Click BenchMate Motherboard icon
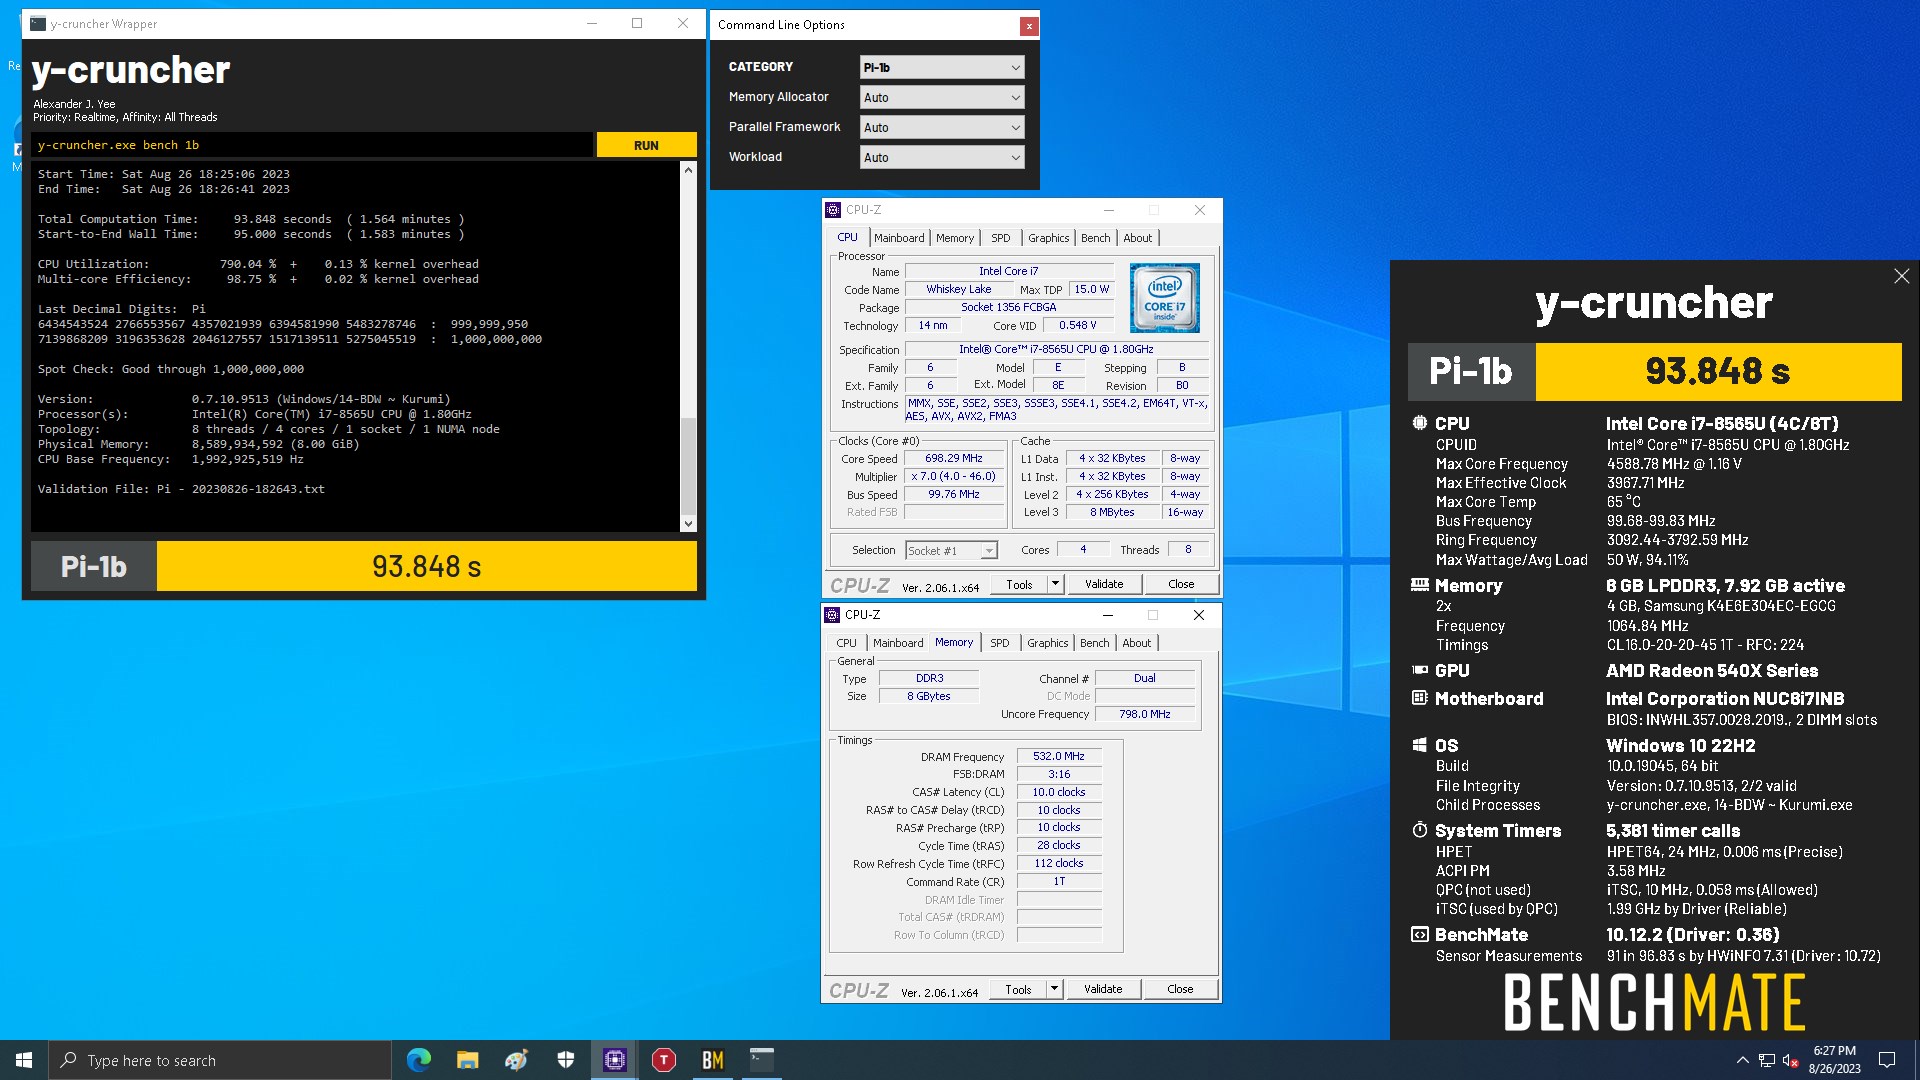The width and height of the screenshot is (1920, 1080). (x=1419, y=698)
